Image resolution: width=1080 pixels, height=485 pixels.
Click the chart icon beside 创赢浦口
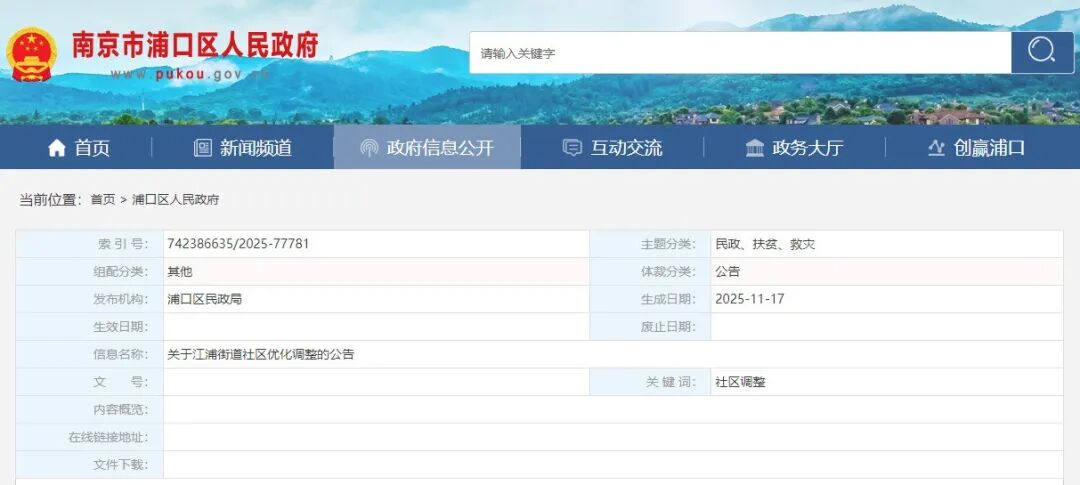(x=936, y=148)
